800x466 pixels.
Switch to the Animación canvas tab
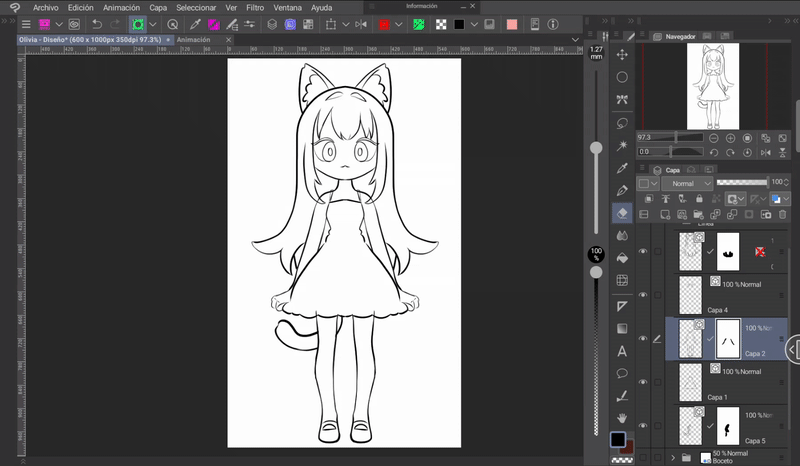tap(193, 40)
